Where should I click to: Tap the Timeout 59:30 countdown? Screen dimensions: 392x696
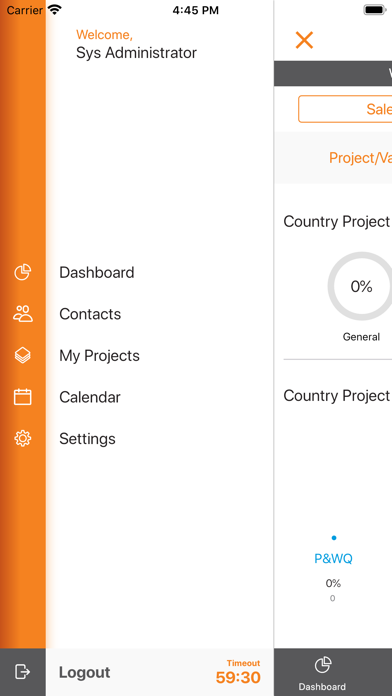click(x=238, y=672)
